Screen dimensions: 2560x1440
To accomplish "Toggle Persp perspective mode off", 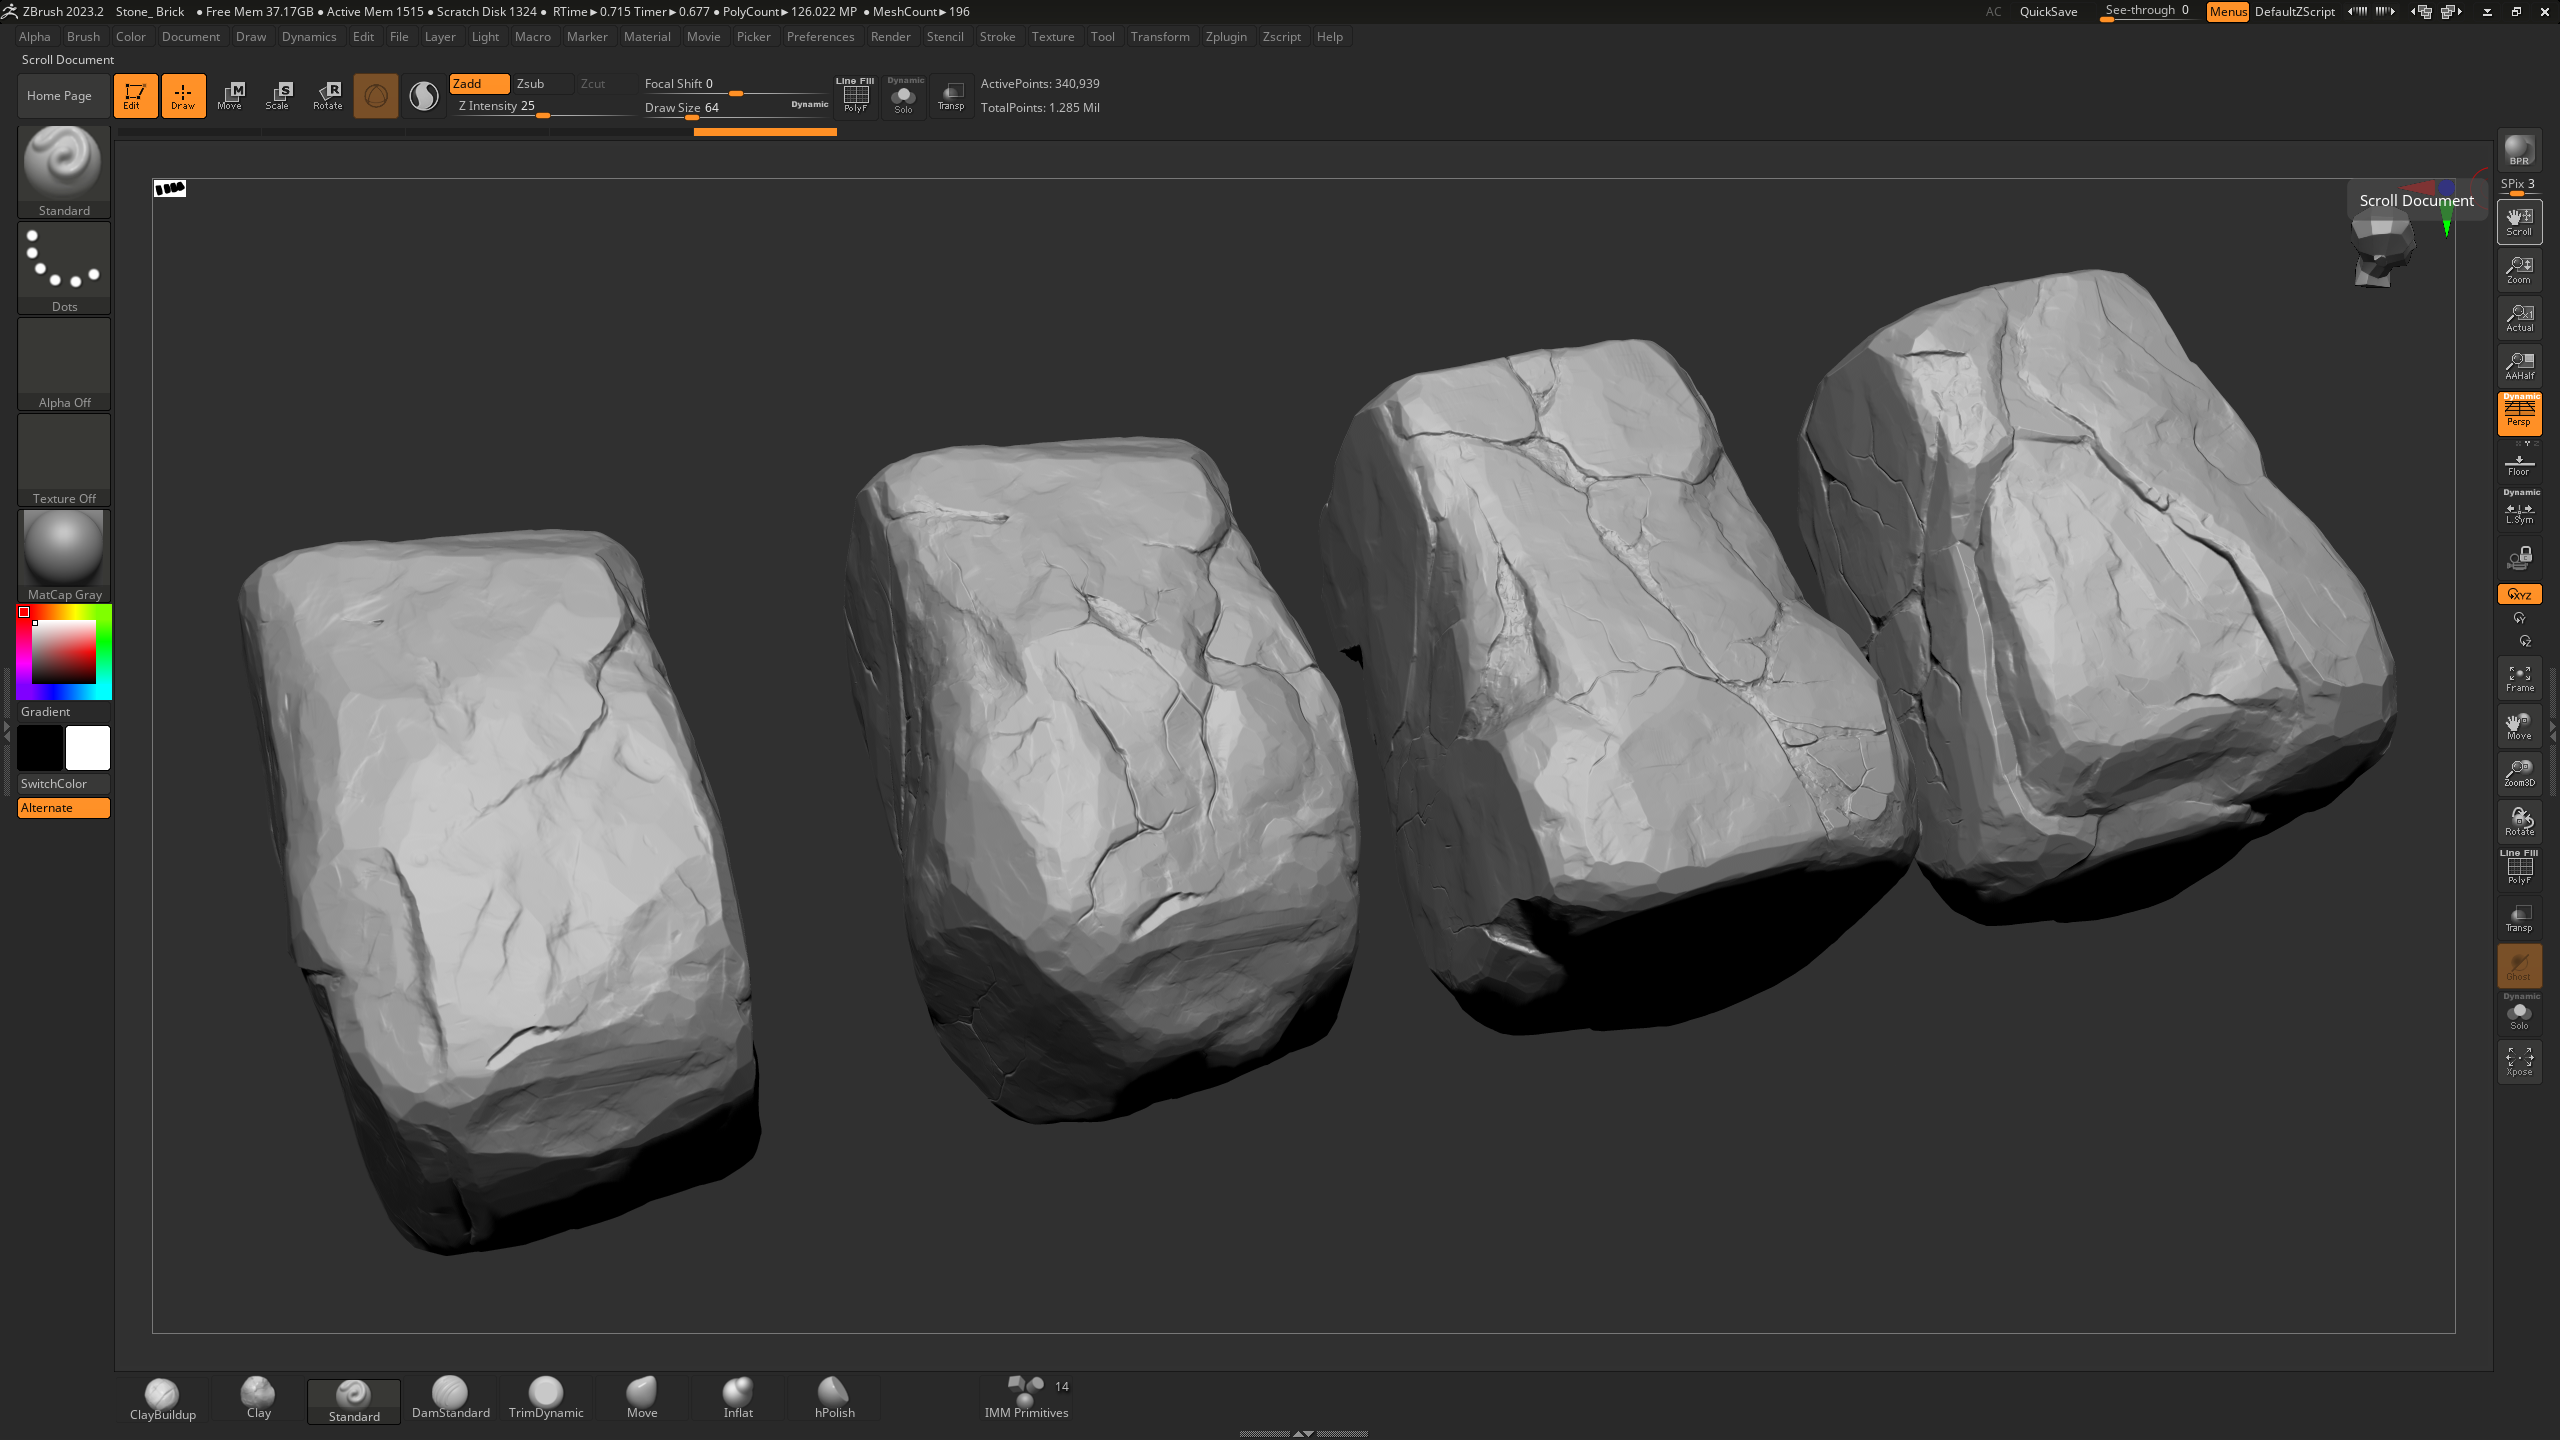I will click(x=2519, y=413).
